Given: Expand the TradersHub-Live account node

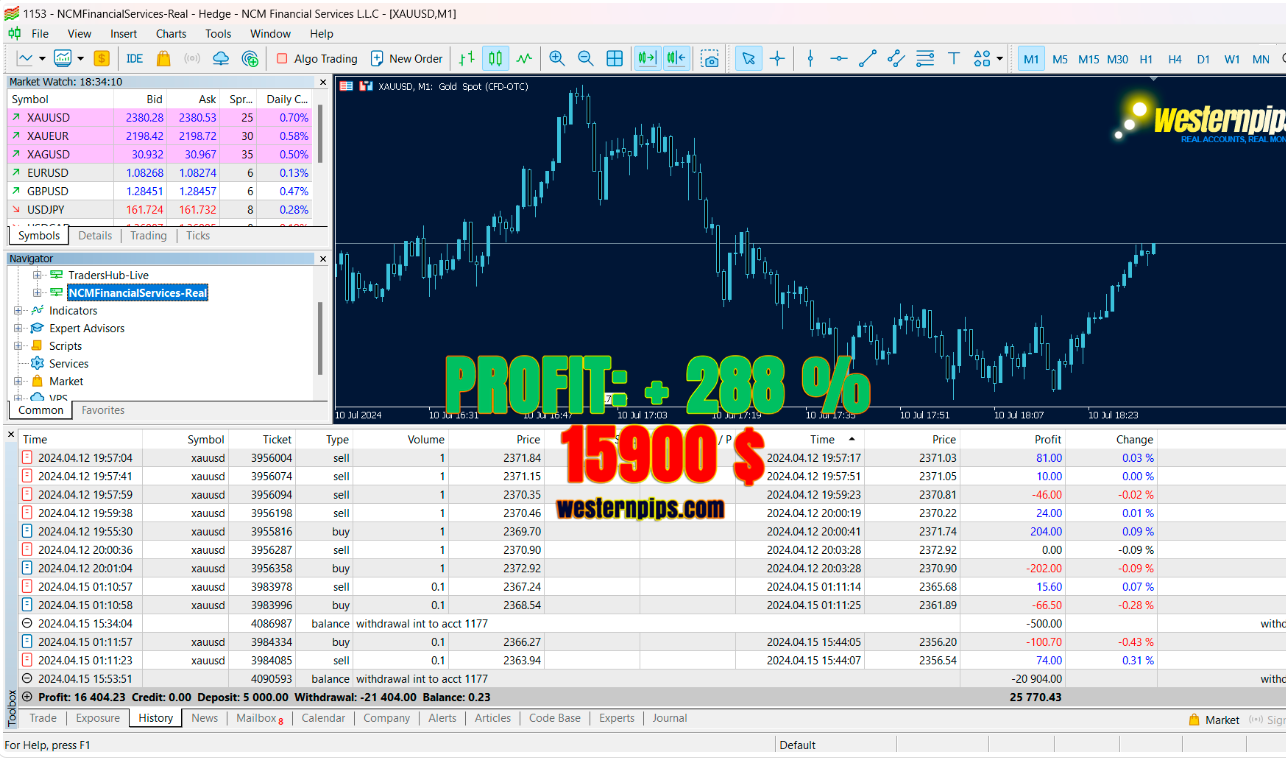Looking at the screenshot, I should tap(37, 275).
